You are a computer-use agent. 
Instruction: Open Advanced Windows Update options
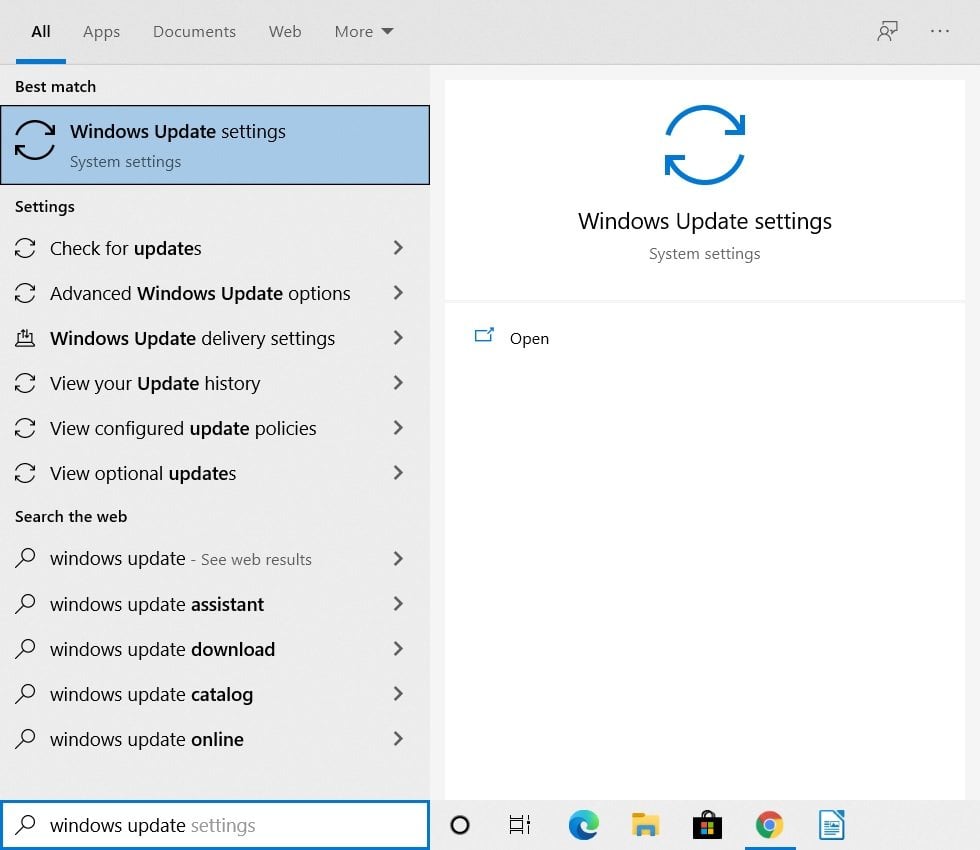pos(215,293)
